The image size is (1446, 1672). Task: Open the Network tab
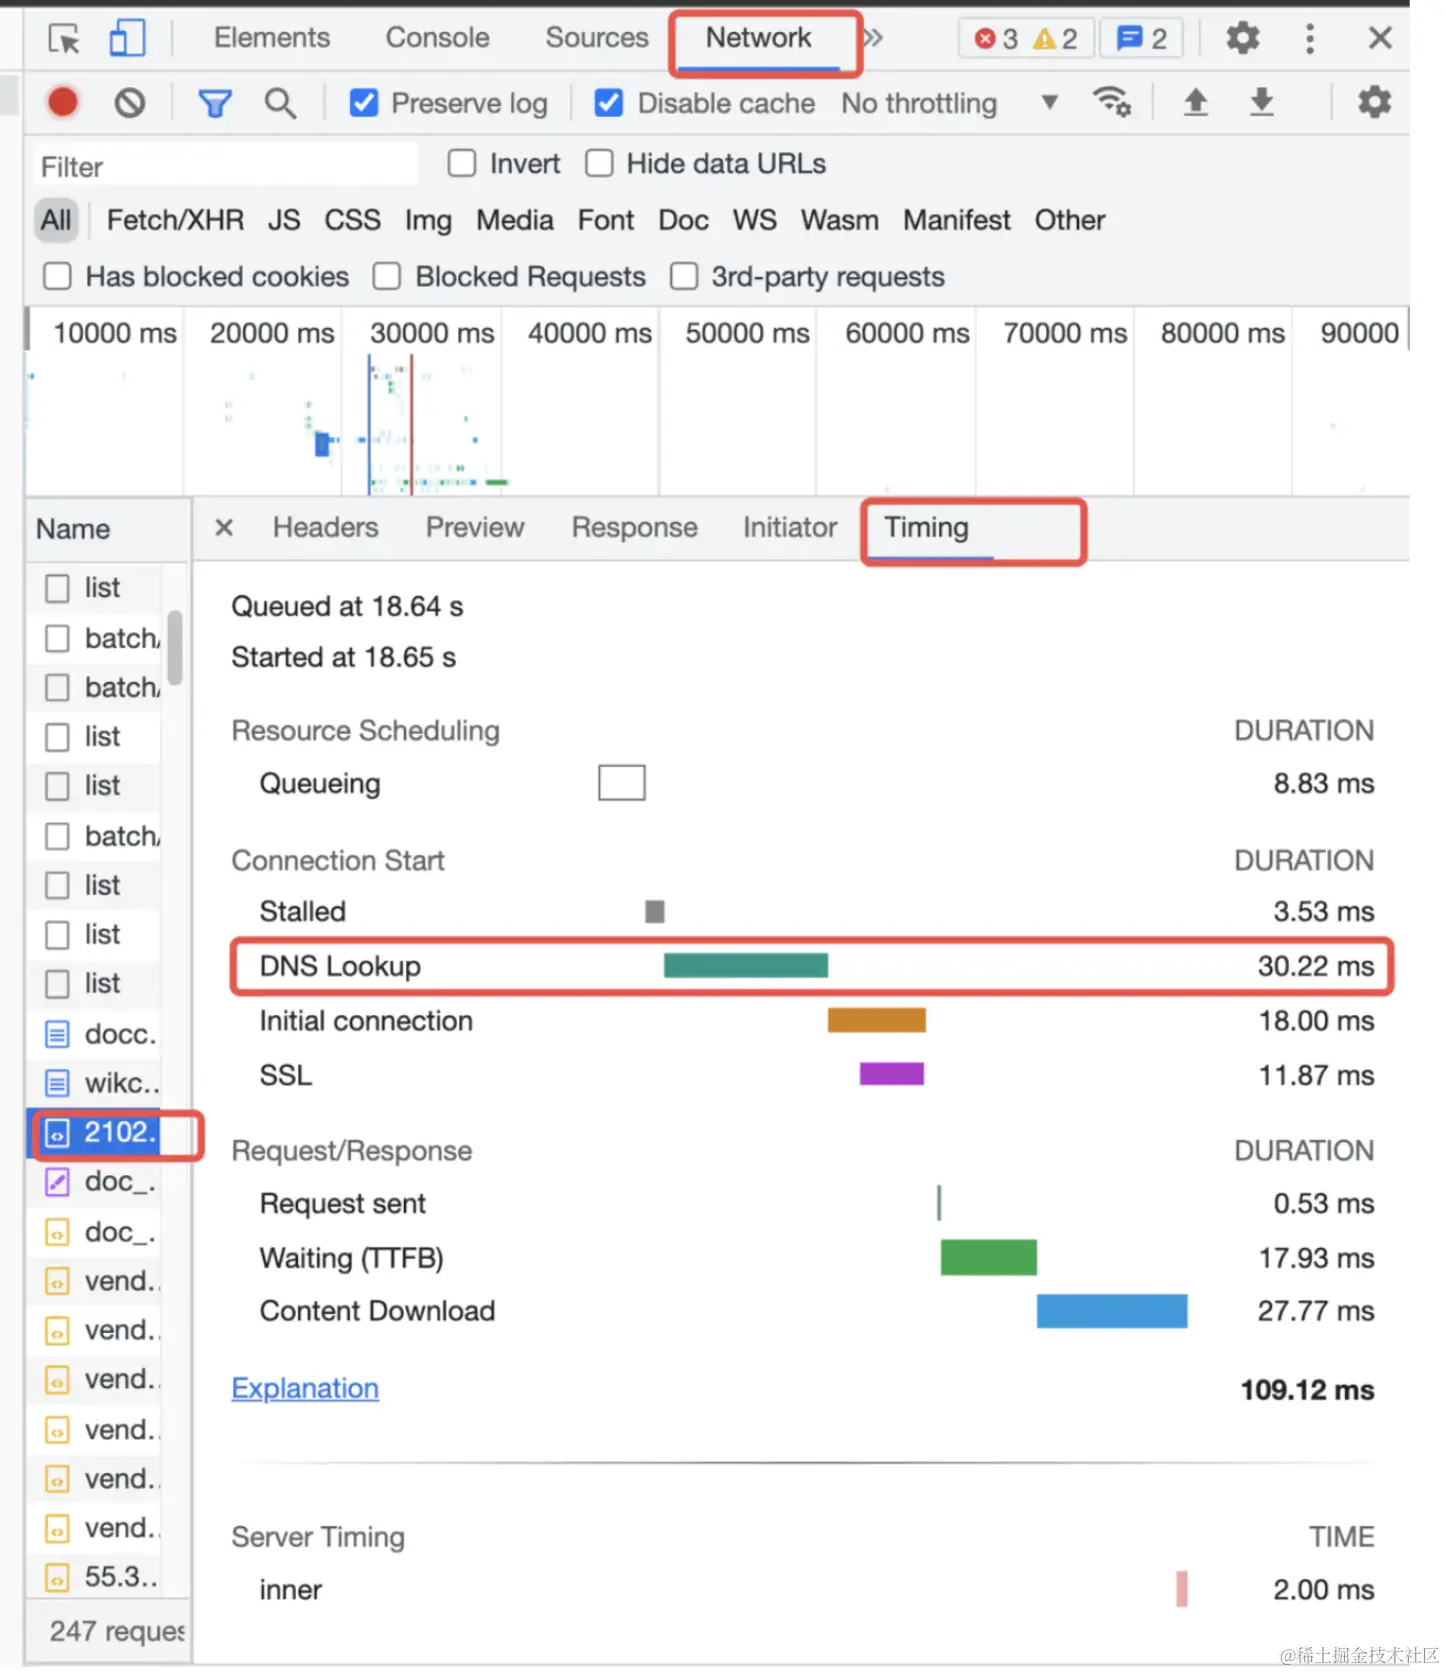click(758, 38)
